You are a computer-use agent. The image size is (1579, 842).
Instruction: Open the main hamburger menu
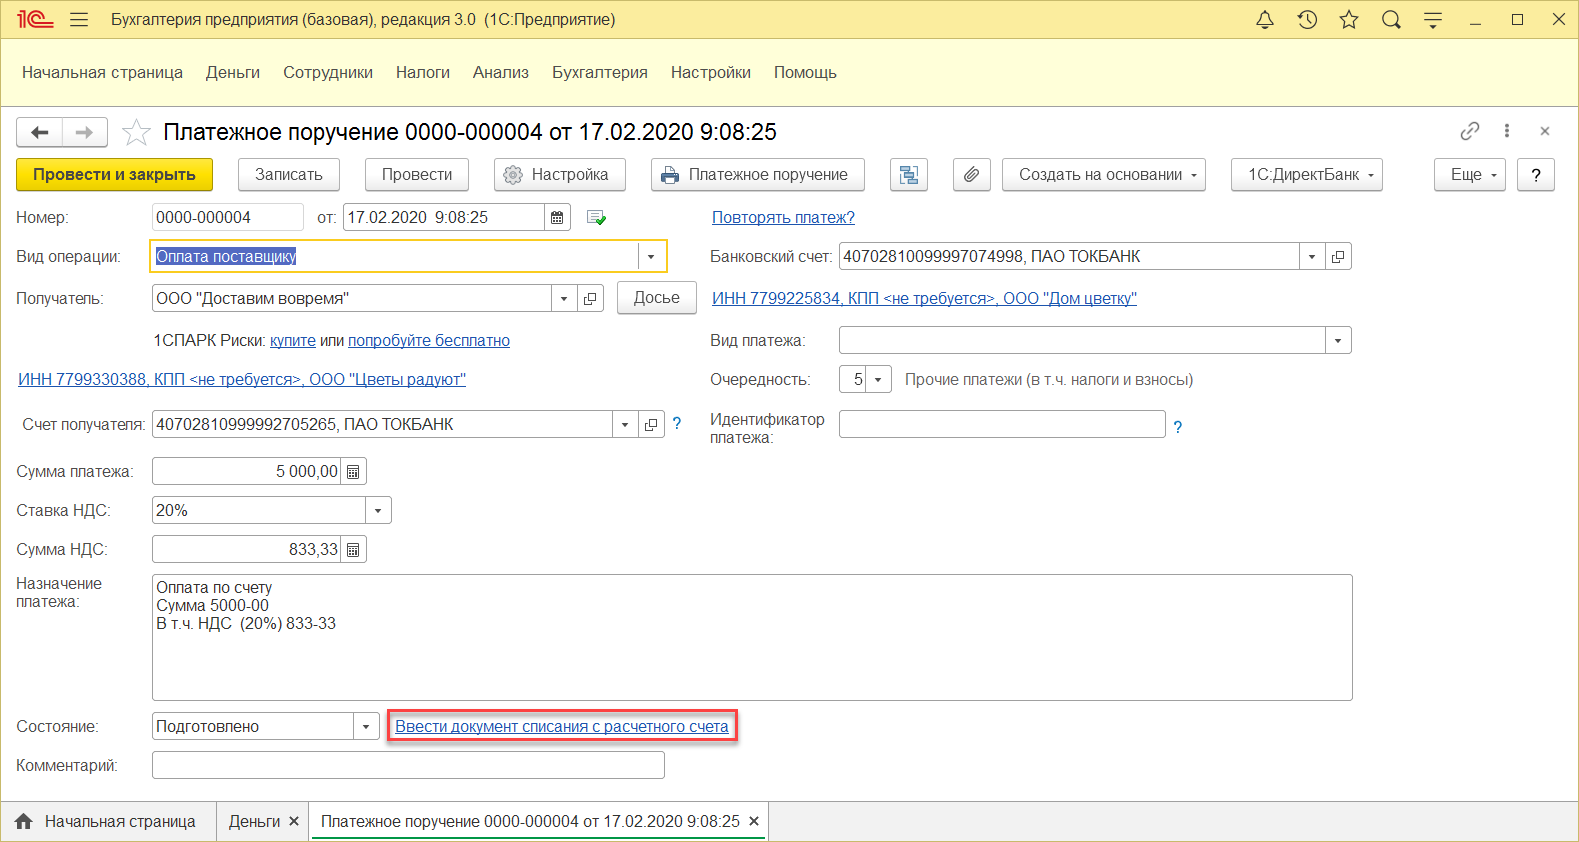tap(80, 20)
